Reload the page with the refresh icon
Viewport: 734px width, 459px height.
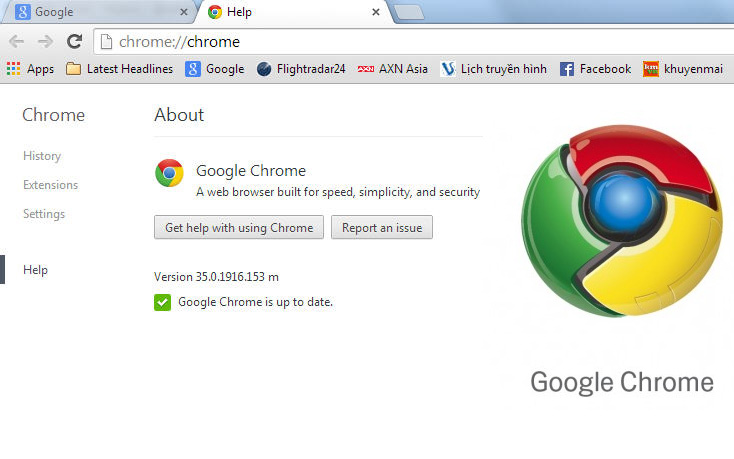pyautogui.click(x=74, y=42)
